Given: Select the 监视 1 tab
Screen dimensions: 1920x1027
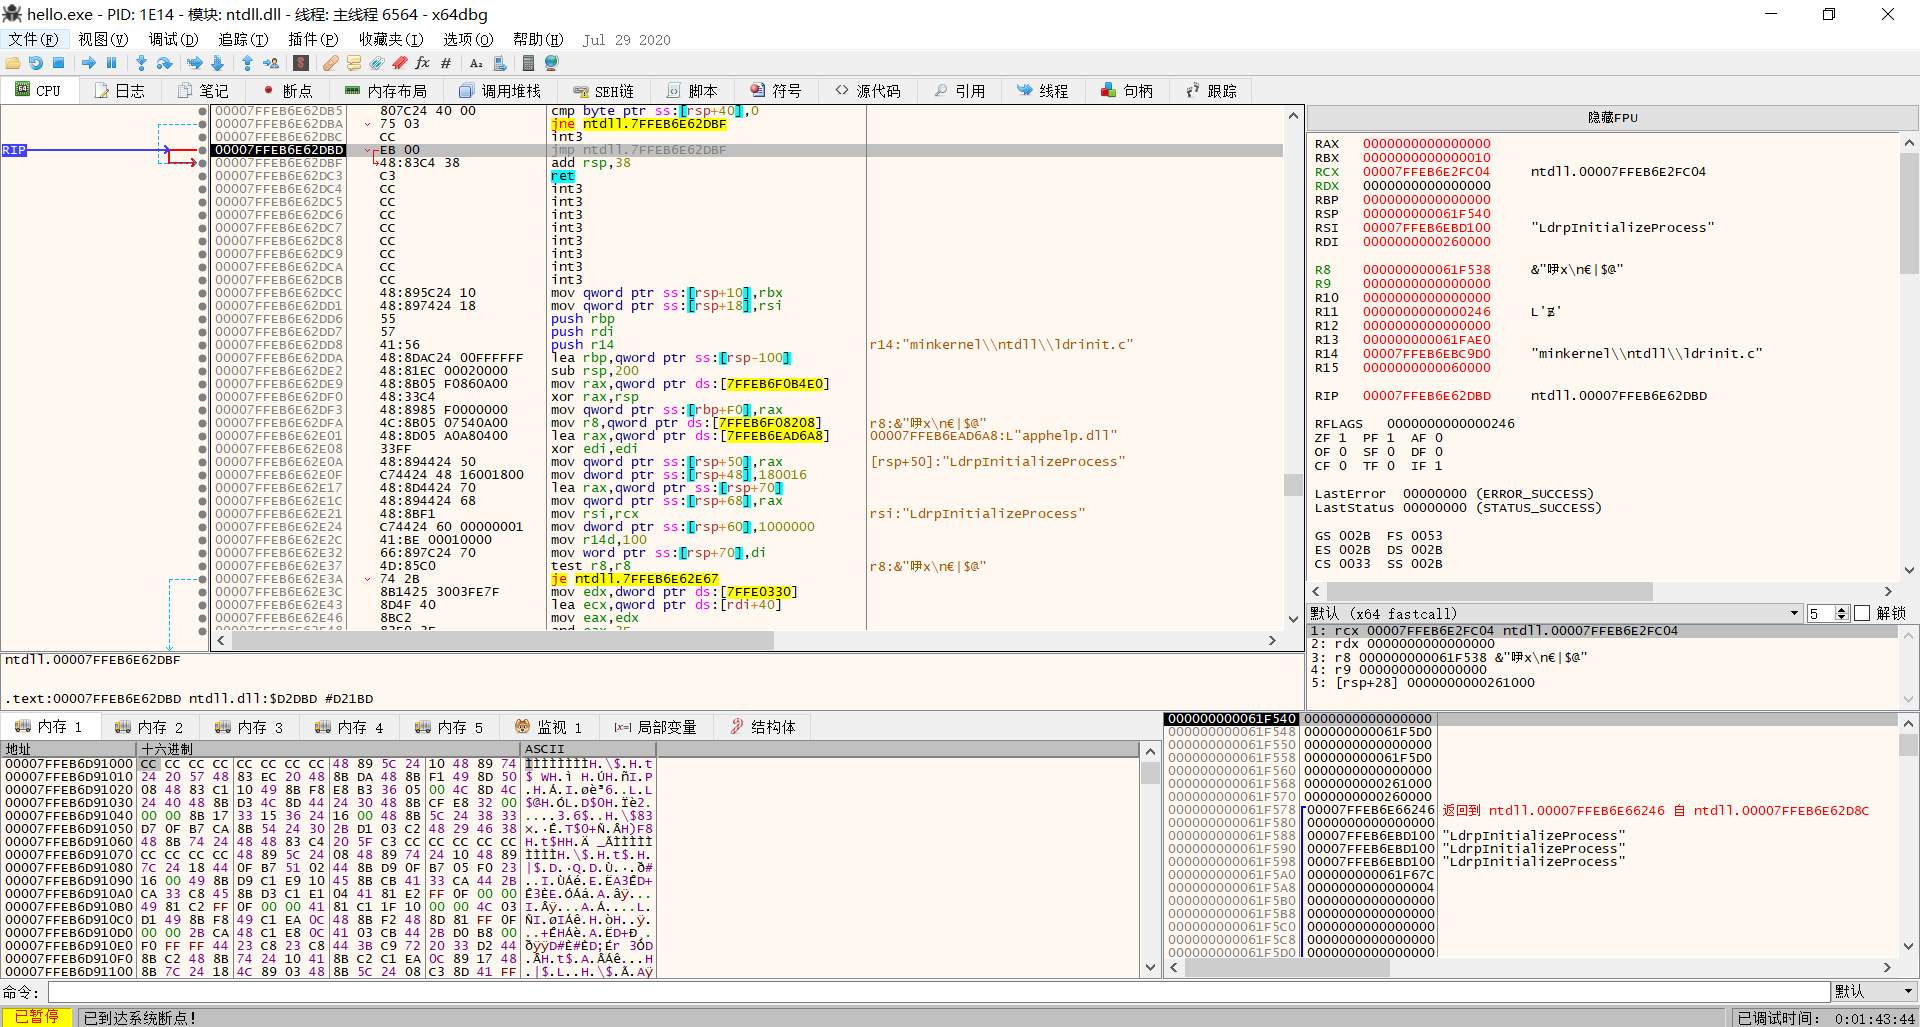Looking at the screenshot, I should click(x=548, y=727).
